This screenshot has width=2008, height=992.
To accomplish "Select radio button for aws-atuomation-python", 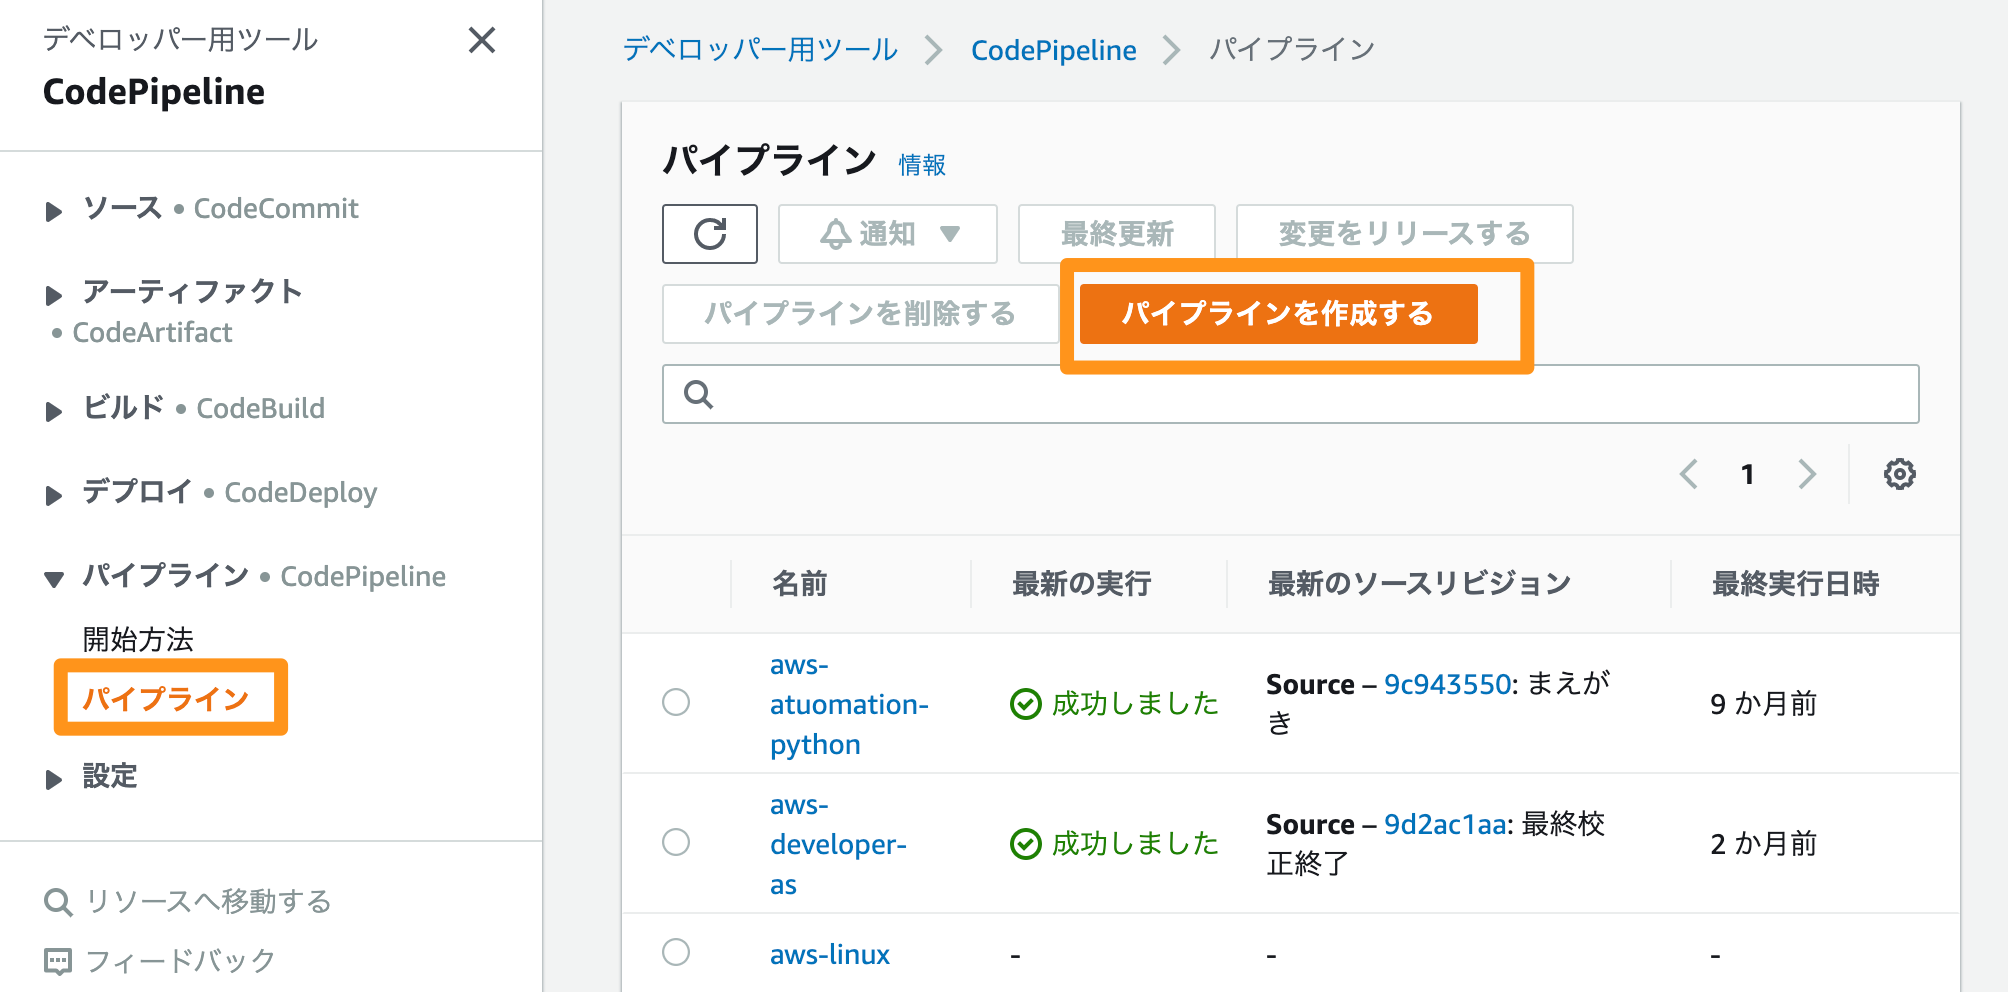I will 676,702.
